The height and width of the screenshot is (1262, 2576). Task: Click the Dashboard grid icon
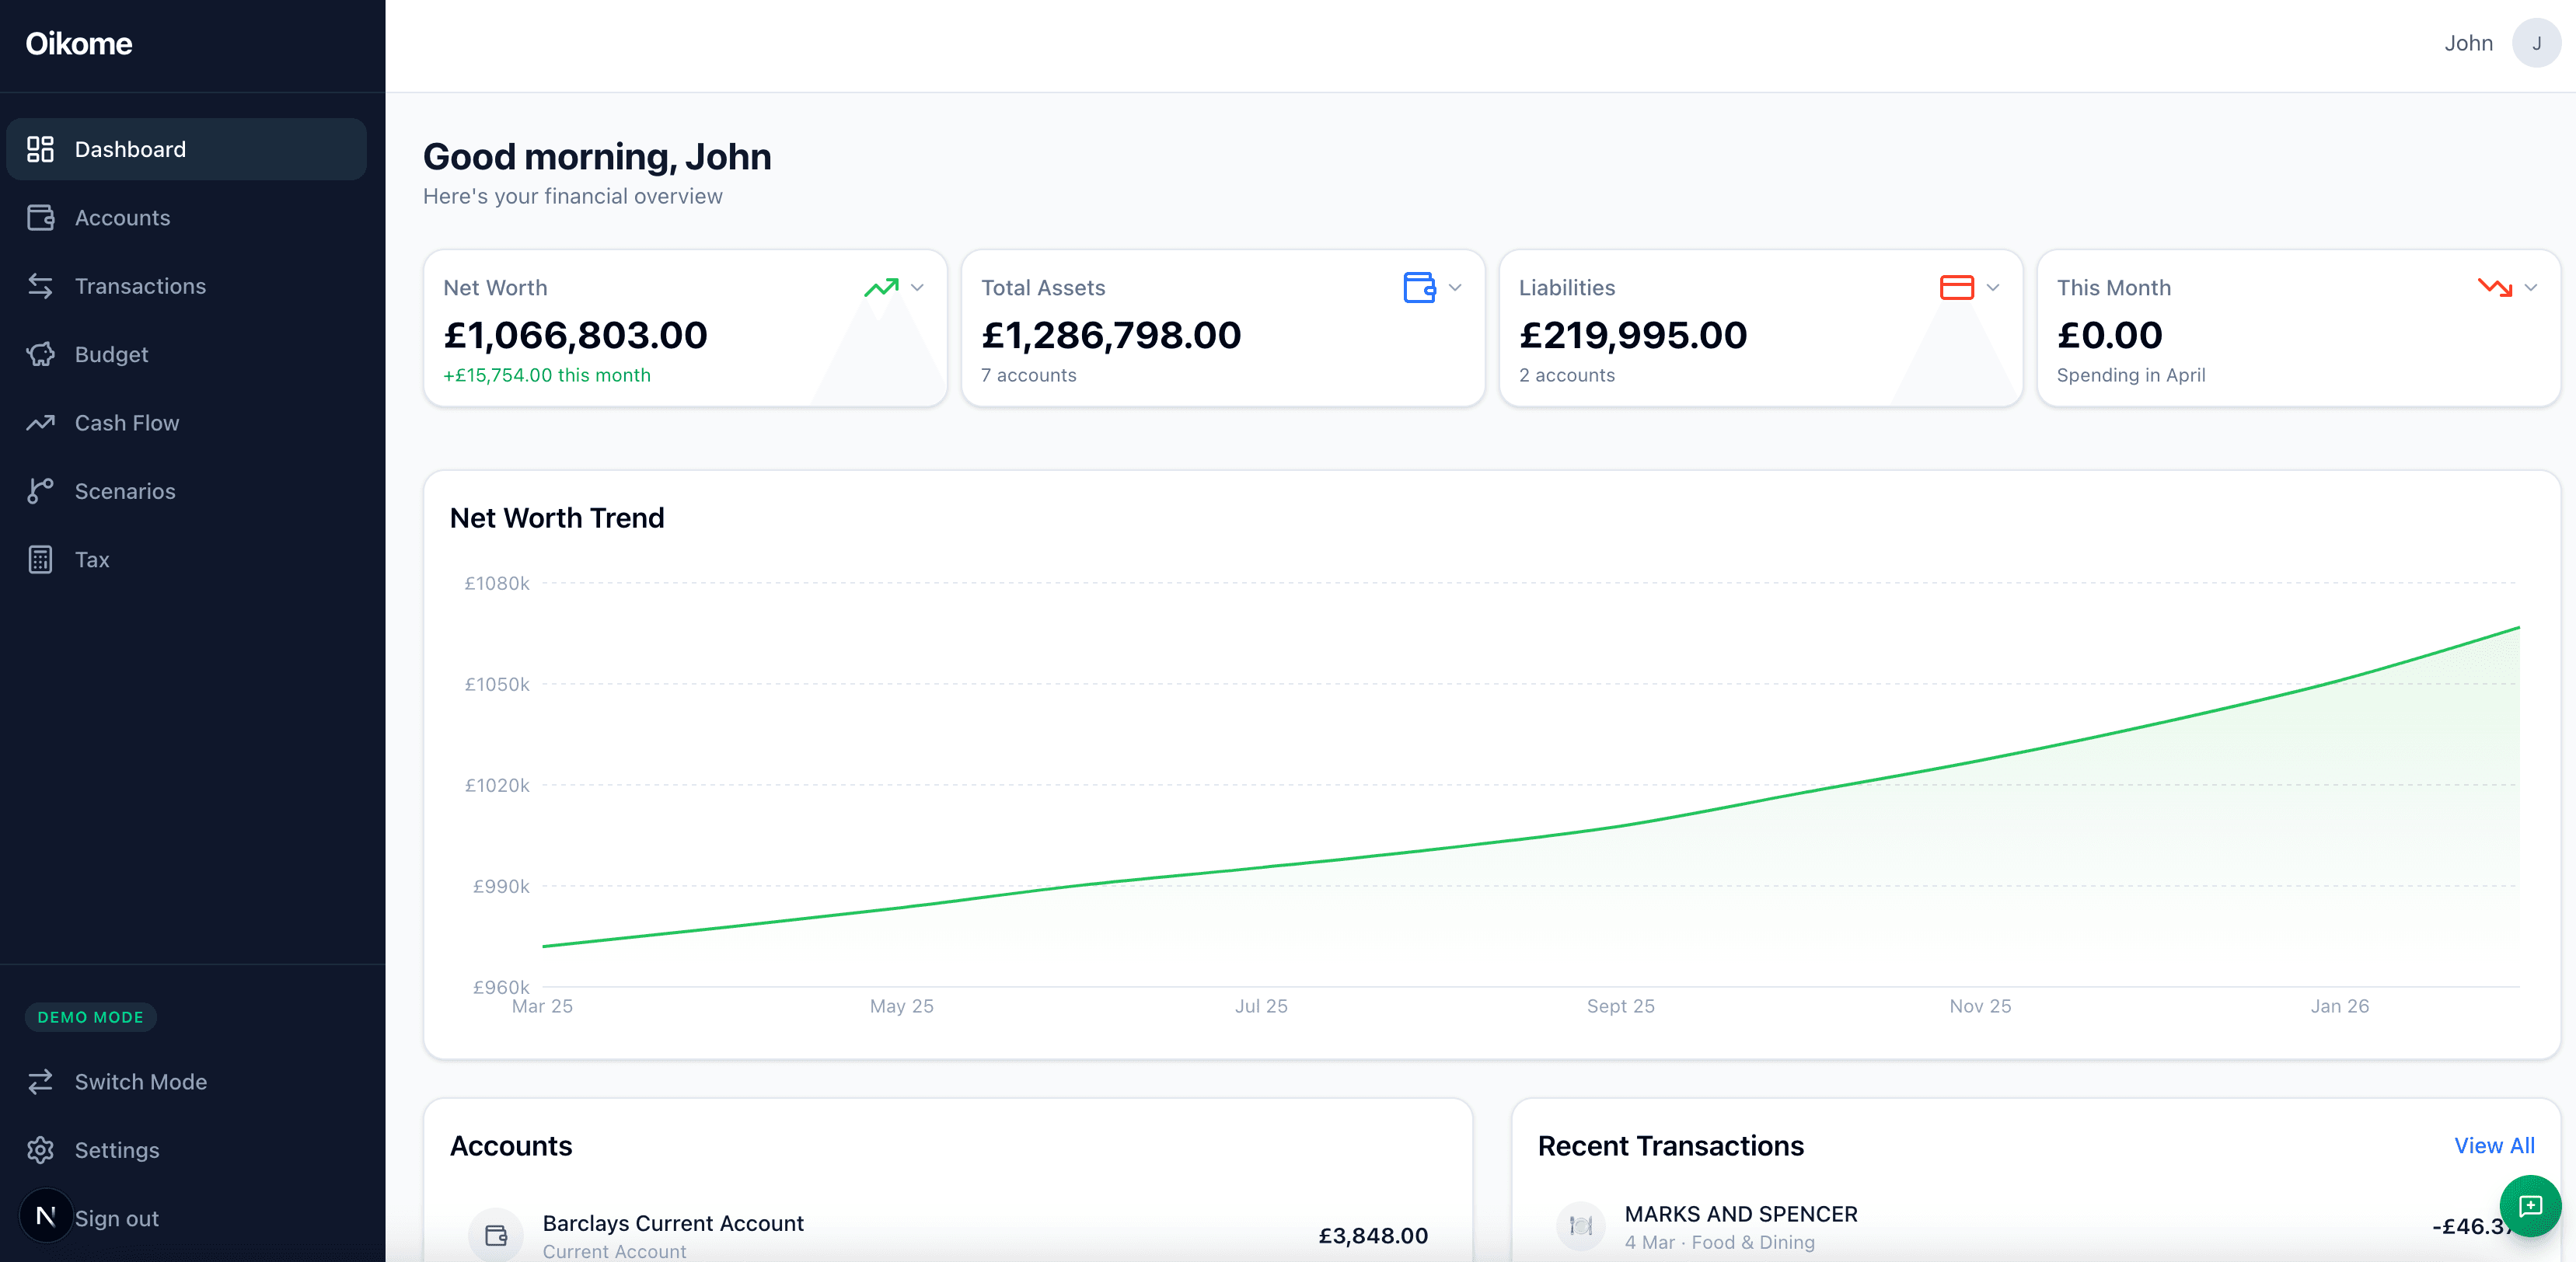coord(41,149)
